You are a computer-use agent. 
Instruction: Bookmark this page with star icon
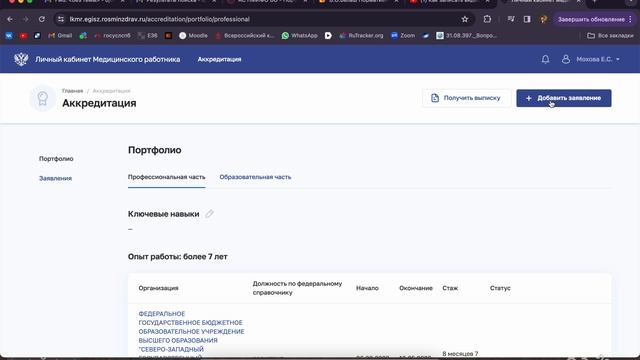pos(464,19)
